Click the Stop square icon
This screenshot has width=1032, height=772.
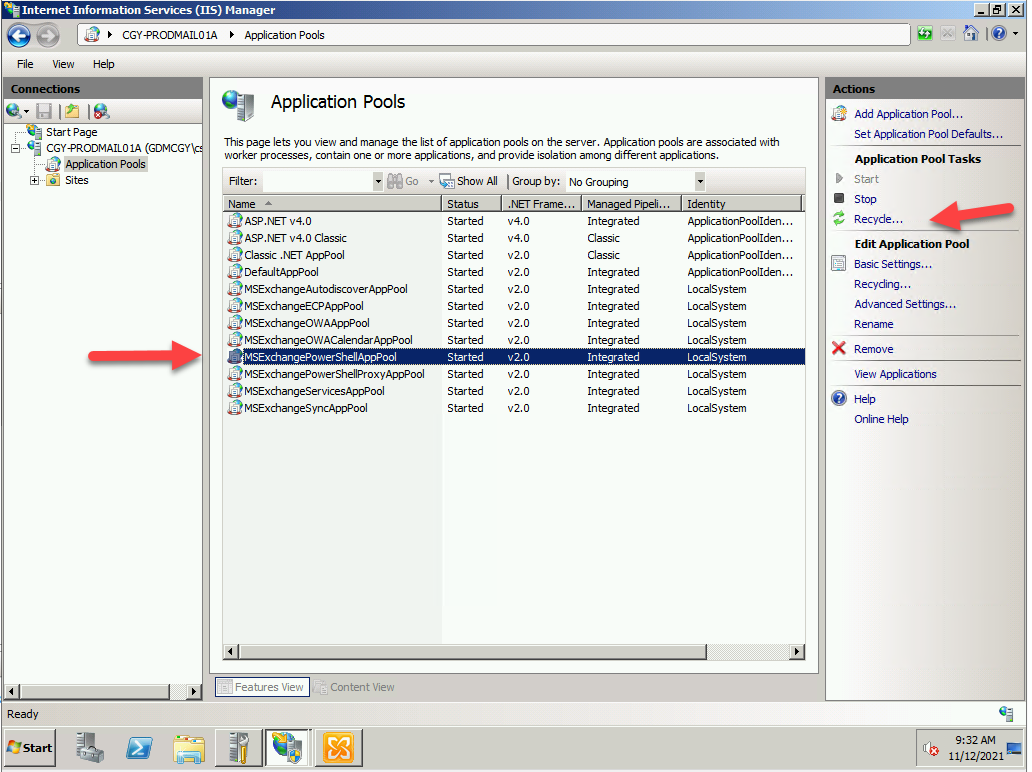839,198
